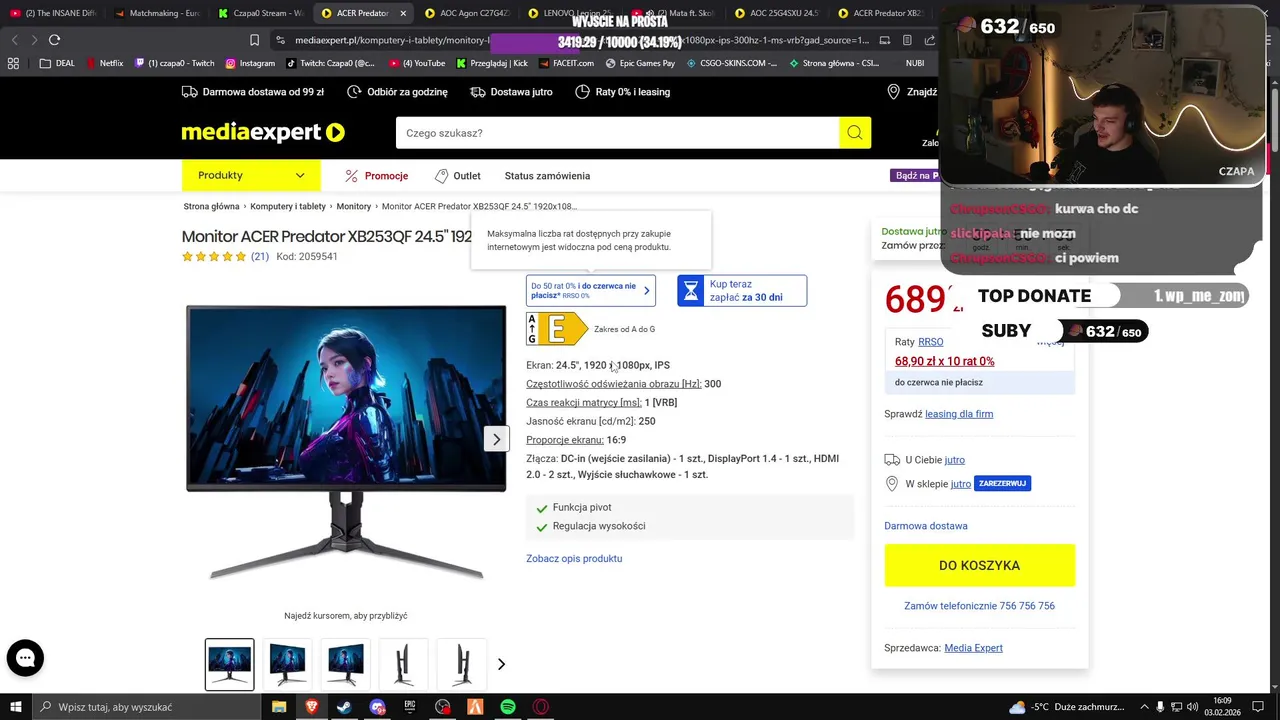The height and width of the screenshot is (720, 1280).
Task: Click the Windows Start button
Action: [x=15, y=707]
